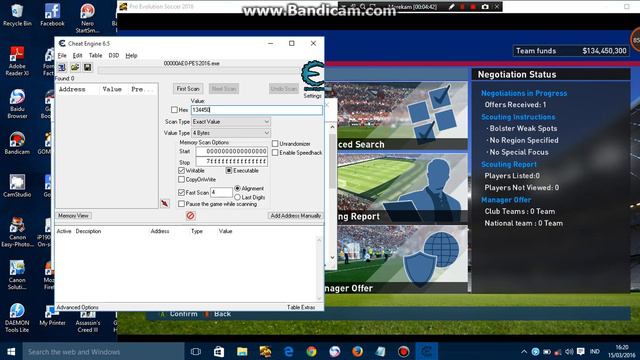Toggle the Fast Scan checkbox

(x=182, y=192)
